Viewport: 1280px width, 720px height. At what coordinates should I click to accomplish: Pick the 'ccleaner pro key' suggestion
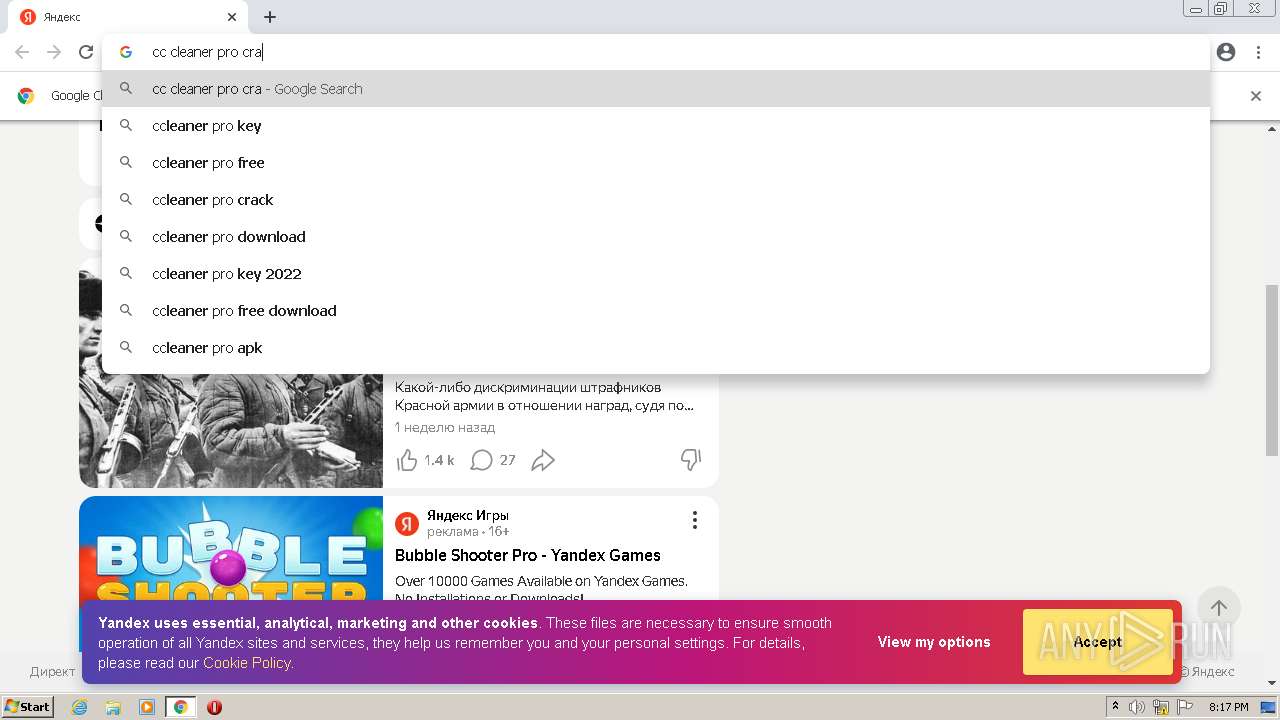(x=656, y=126)
